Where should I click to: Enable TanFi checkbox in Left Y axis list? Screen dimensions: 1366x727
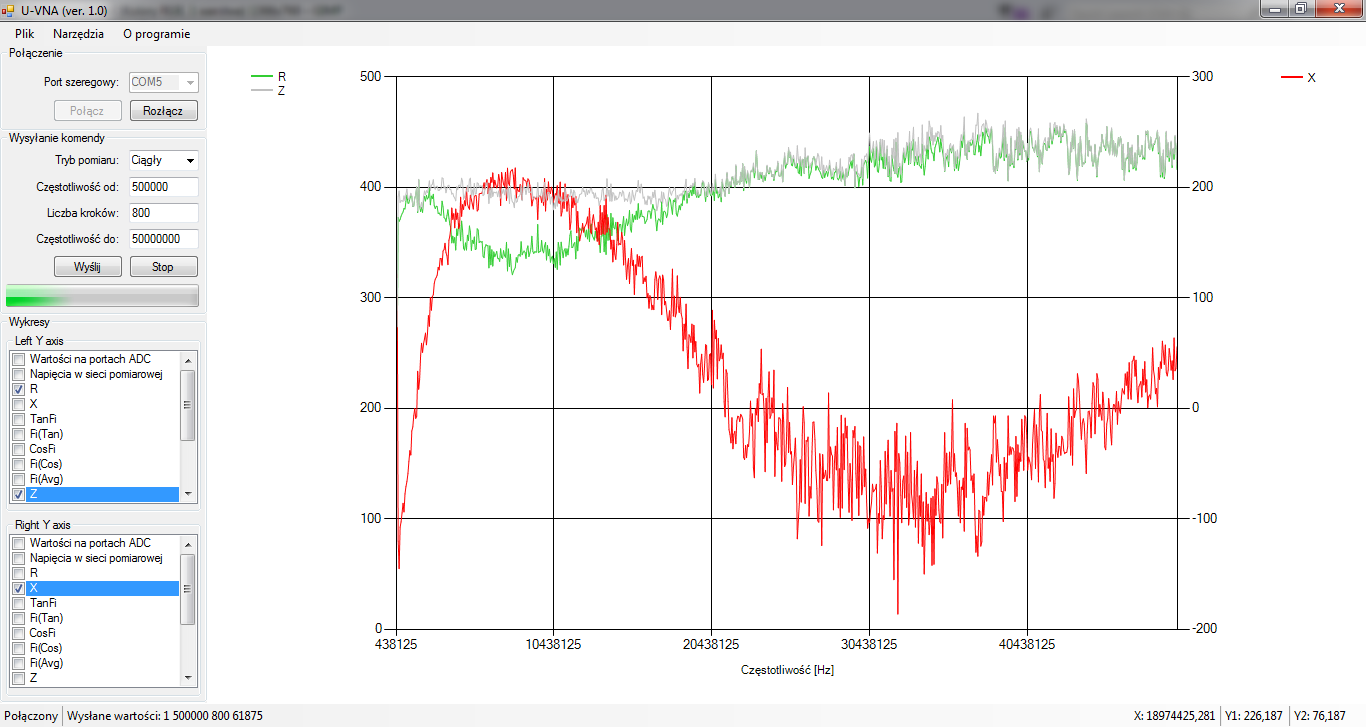tap(18, 419)
